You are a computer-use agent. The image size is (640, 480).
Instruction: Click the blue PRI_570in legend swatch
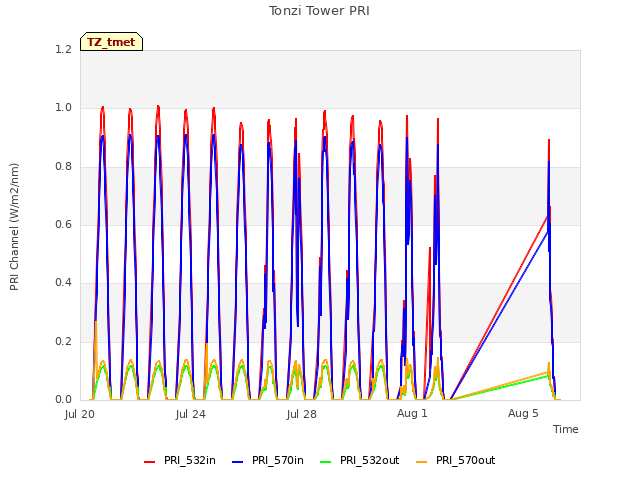[x=238, y=462]
